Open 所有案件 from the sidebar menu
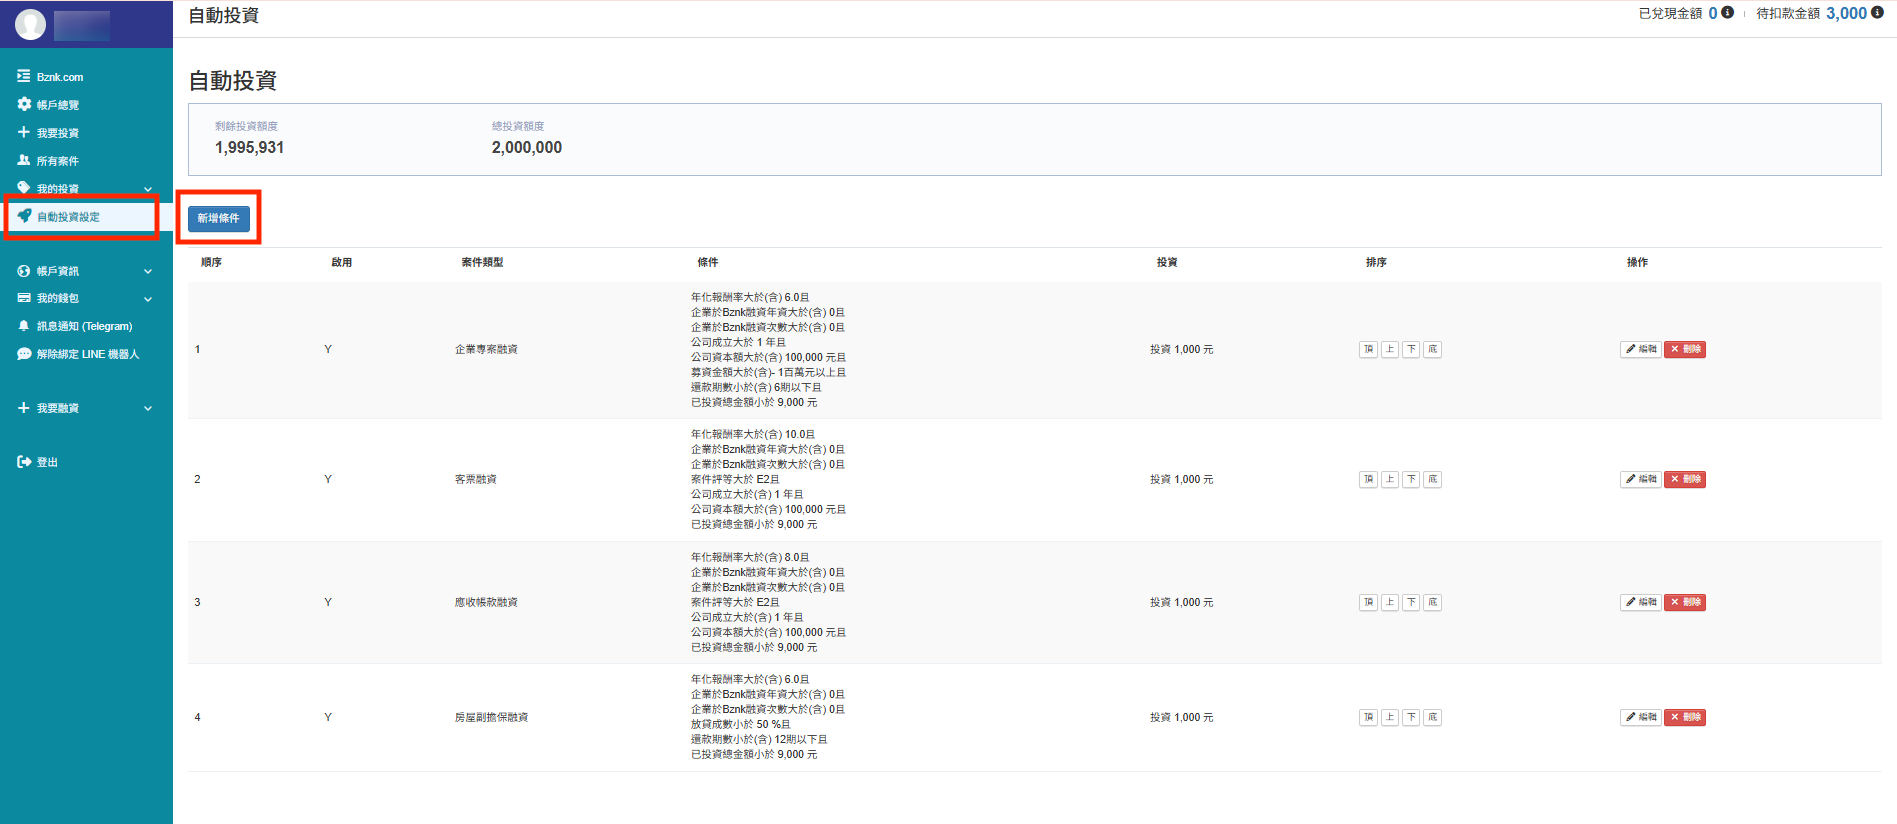 coord(57,161)
